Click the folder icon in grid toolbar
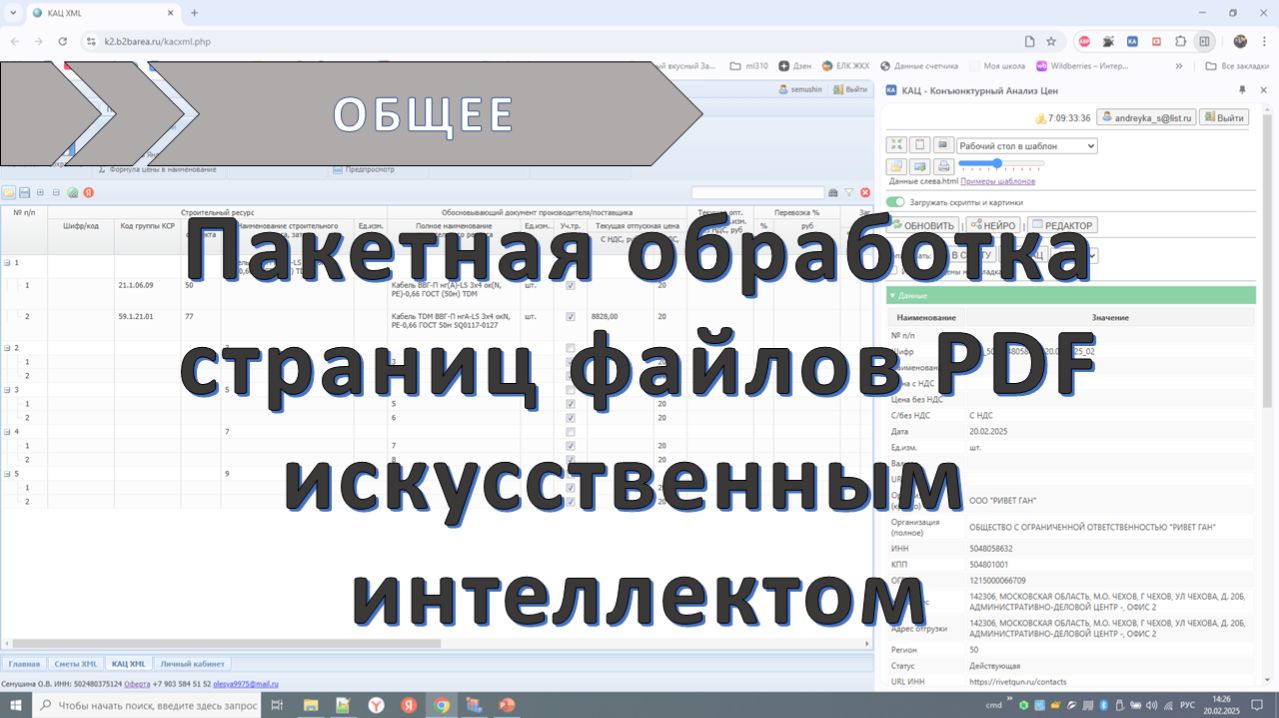 9,192
